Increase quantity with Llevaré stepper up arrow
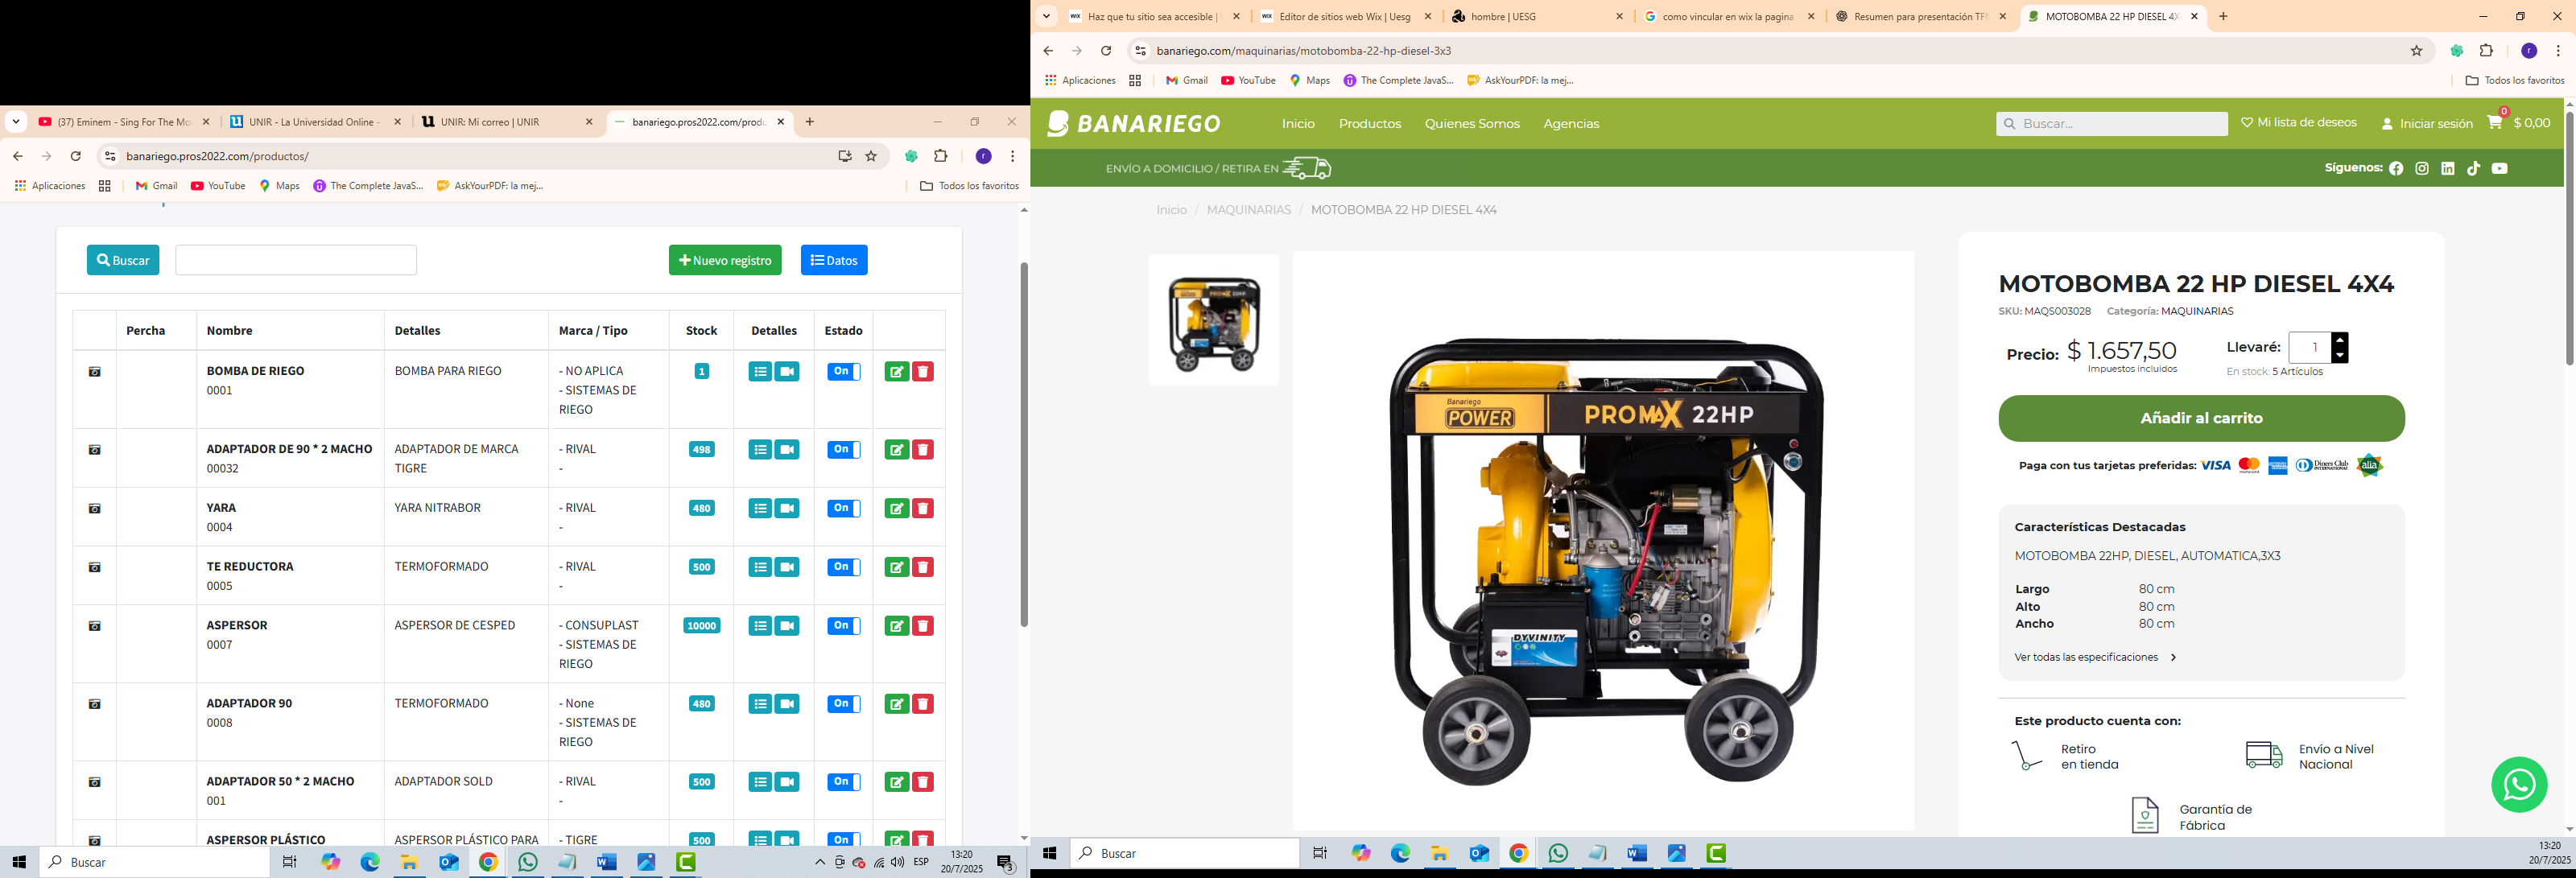 pyautogui.click(x=2339, y=340)
